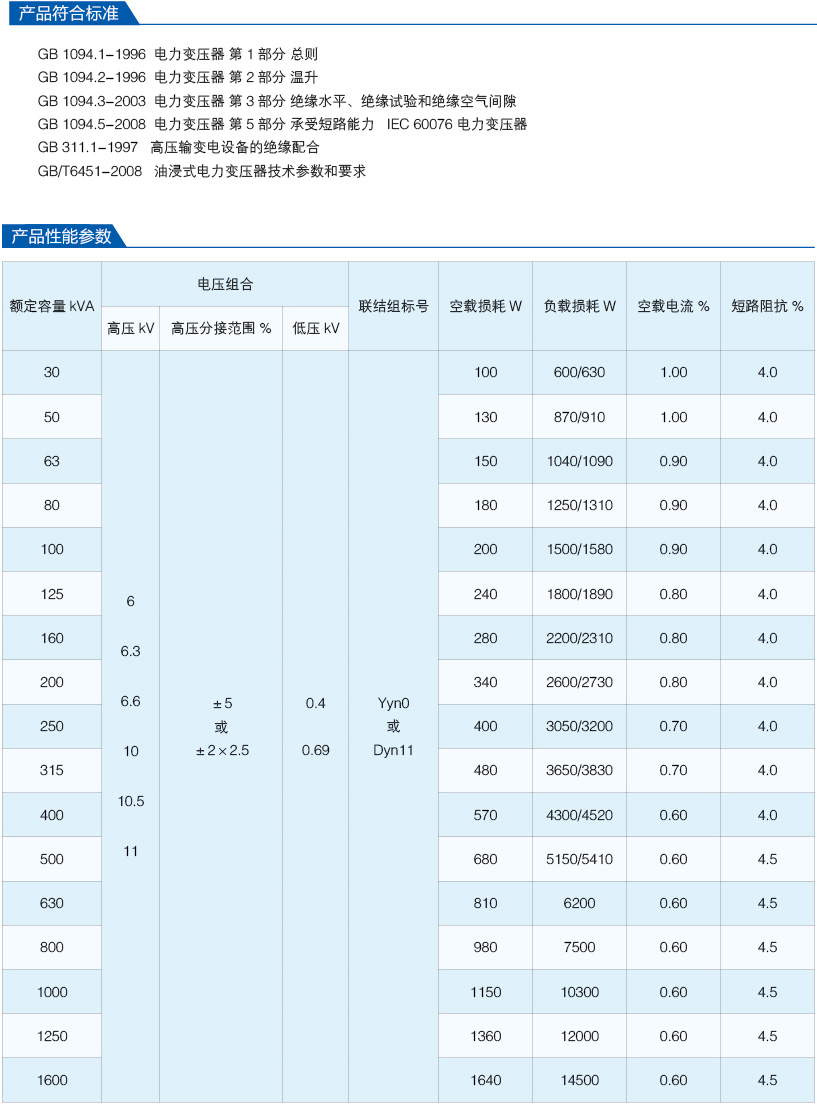Click the 短路阻抗 % column header

tap(767, 306)
